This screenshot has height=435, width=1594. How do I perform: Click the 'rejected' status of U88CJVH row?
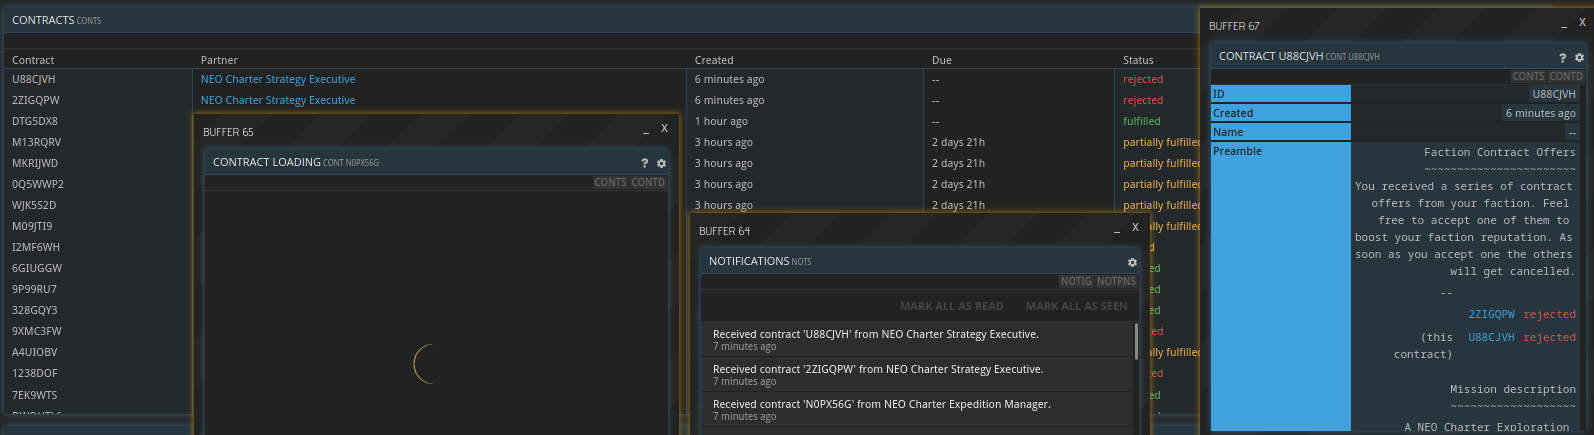coord(1143,79)
